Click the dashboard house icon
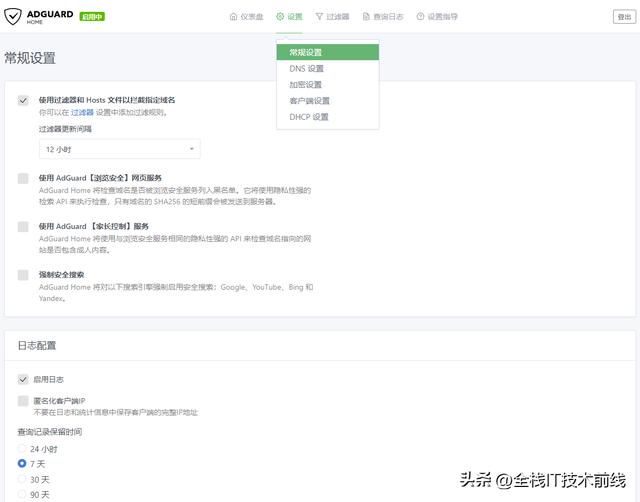Viewport: 640px width, 502px height. pos(233,17)
